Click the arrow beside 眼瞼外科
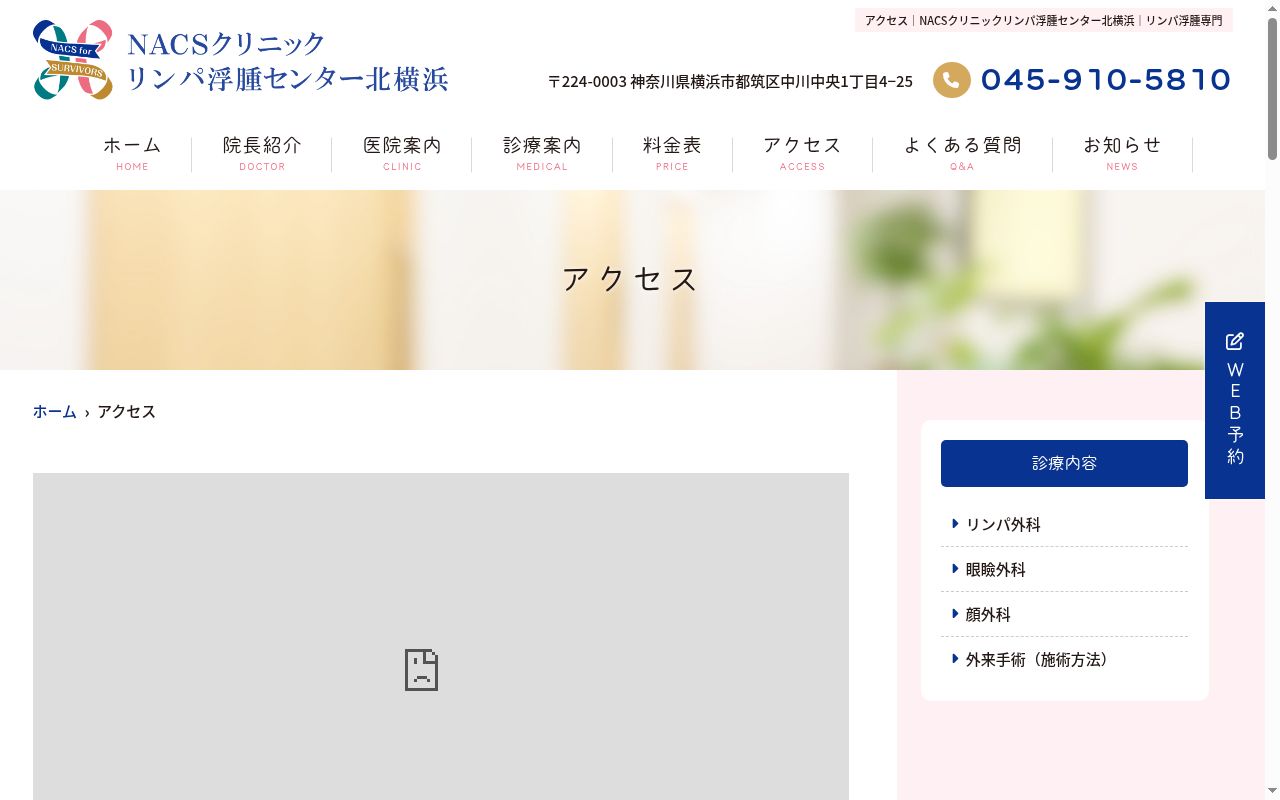The image size is (1280, 800). coord(956,568)
